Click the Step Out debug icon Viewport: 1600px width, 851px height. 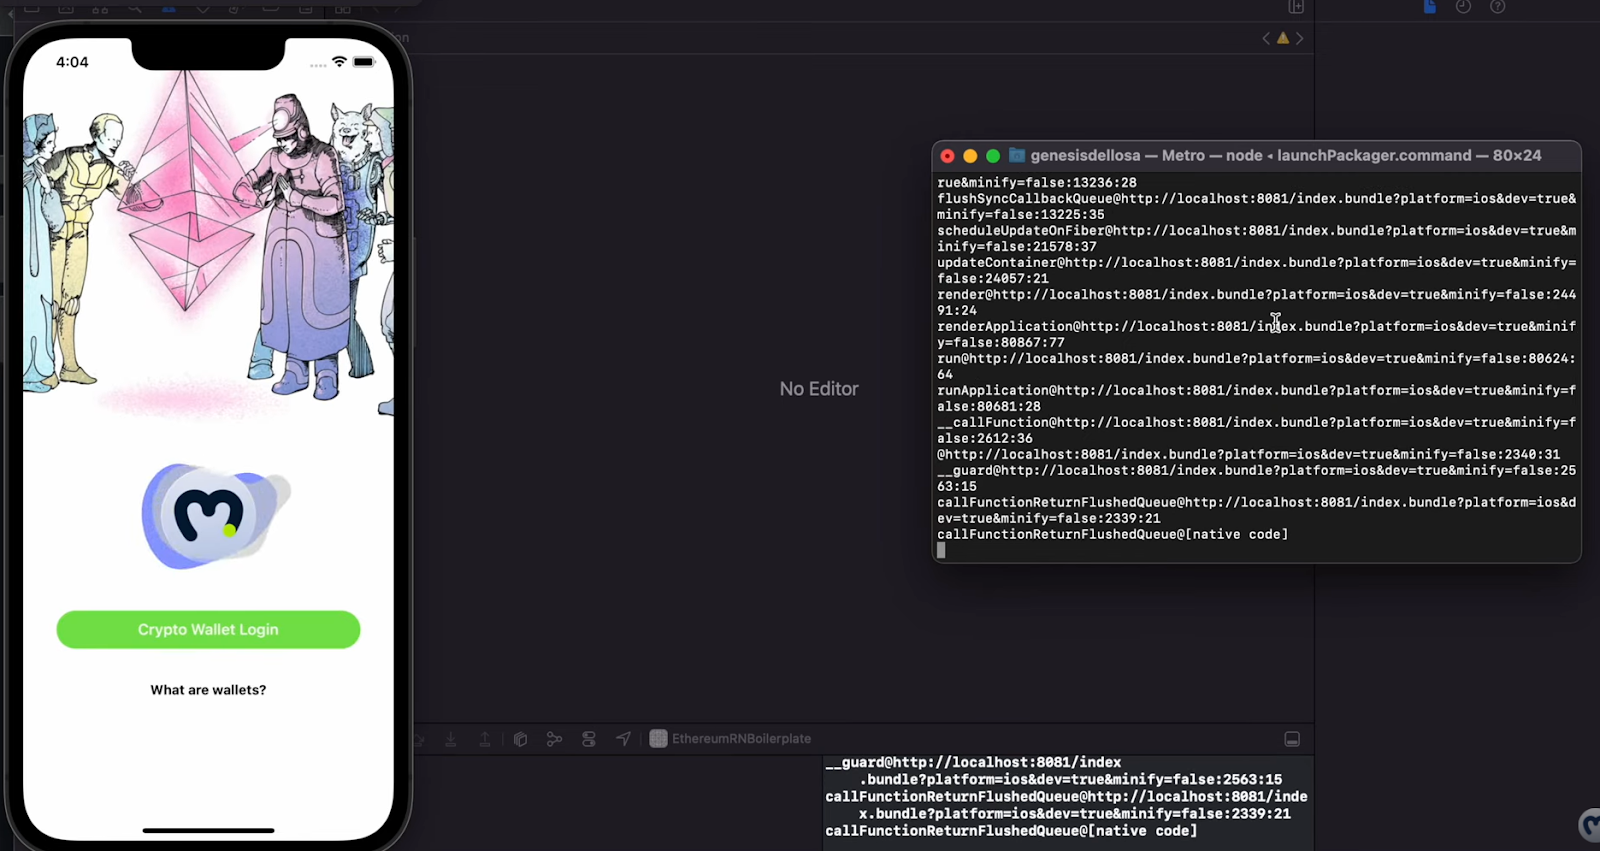[x=485, y=739]
